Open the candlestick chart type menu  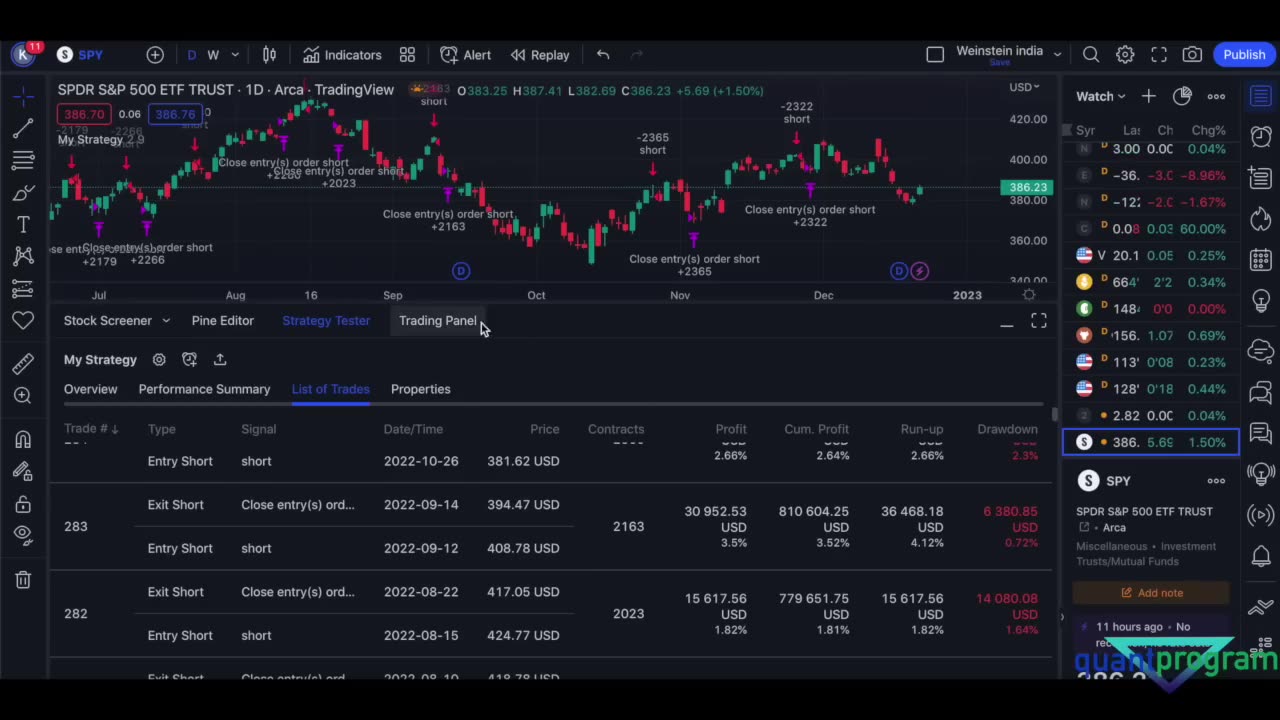(269, 55)
